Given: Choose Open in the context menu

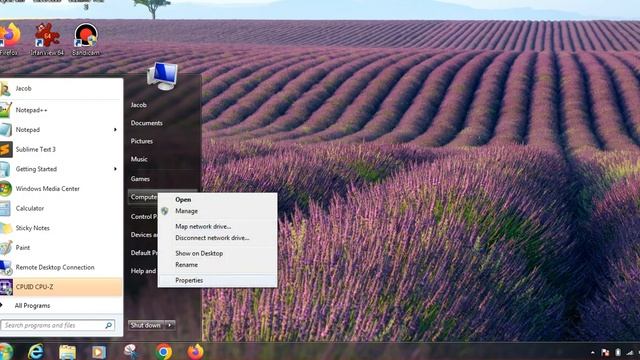Looking at the screenshot, I should coord(218,200).
